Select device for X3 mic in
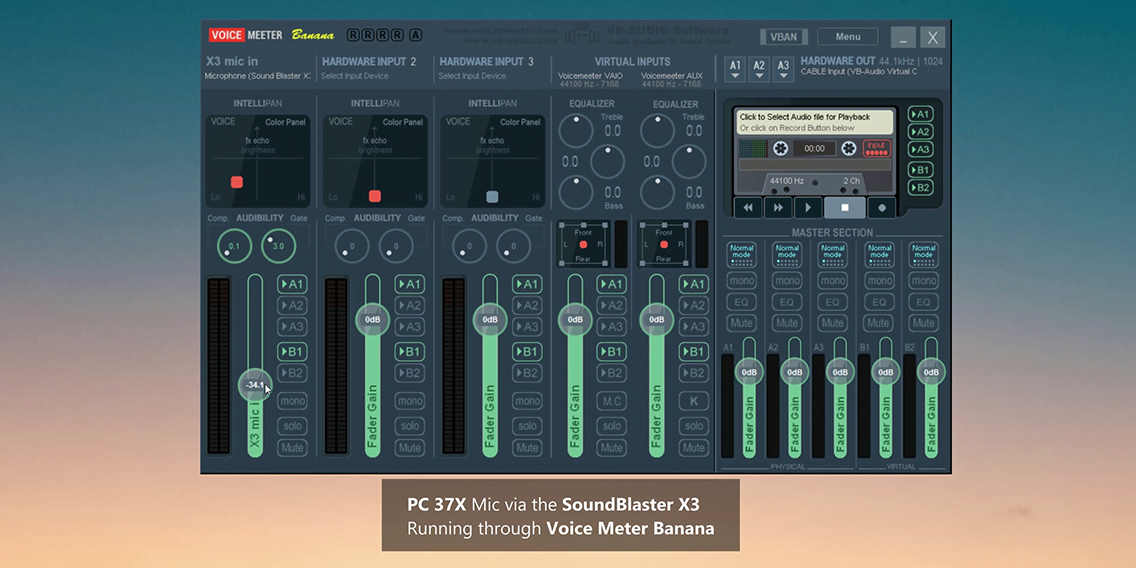1136x568 pixels. point(257,75)
